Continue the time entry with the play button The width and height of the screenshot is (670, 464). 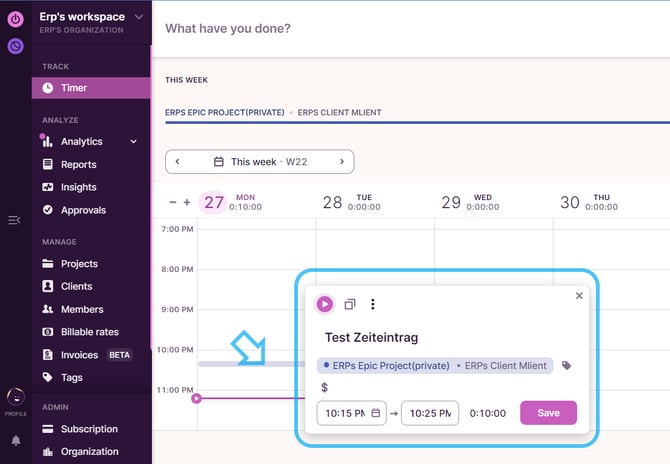(325, 304)
